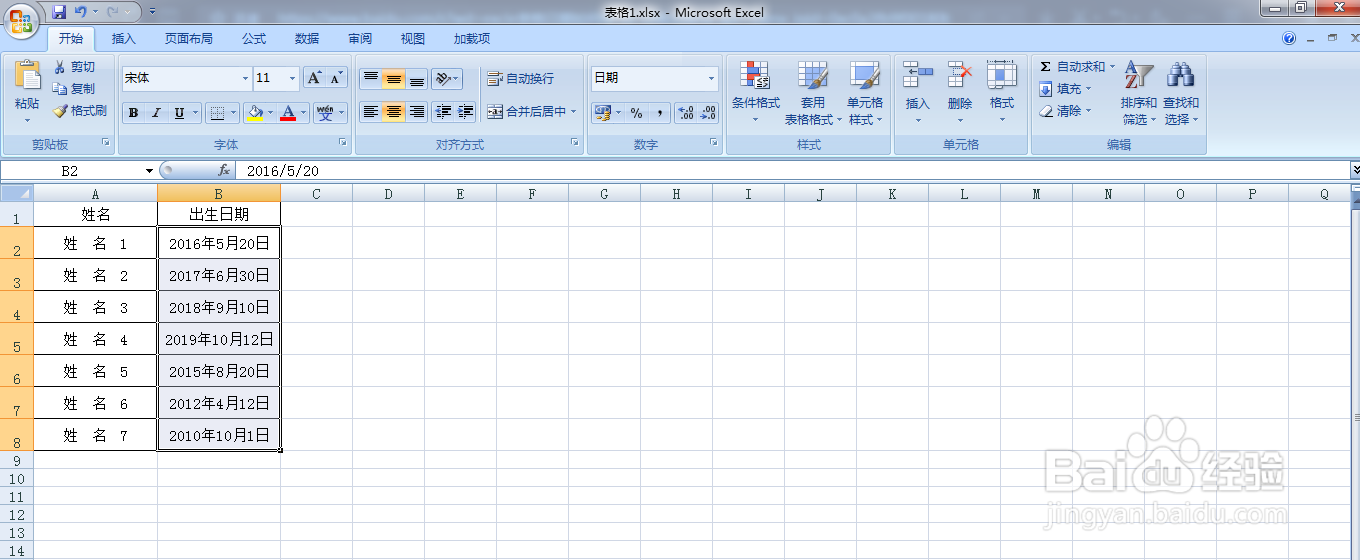Click the Delete cells button (删除)
This screenshot has width=1360, height=560.
pyautogui.click(x=960, y=92)
